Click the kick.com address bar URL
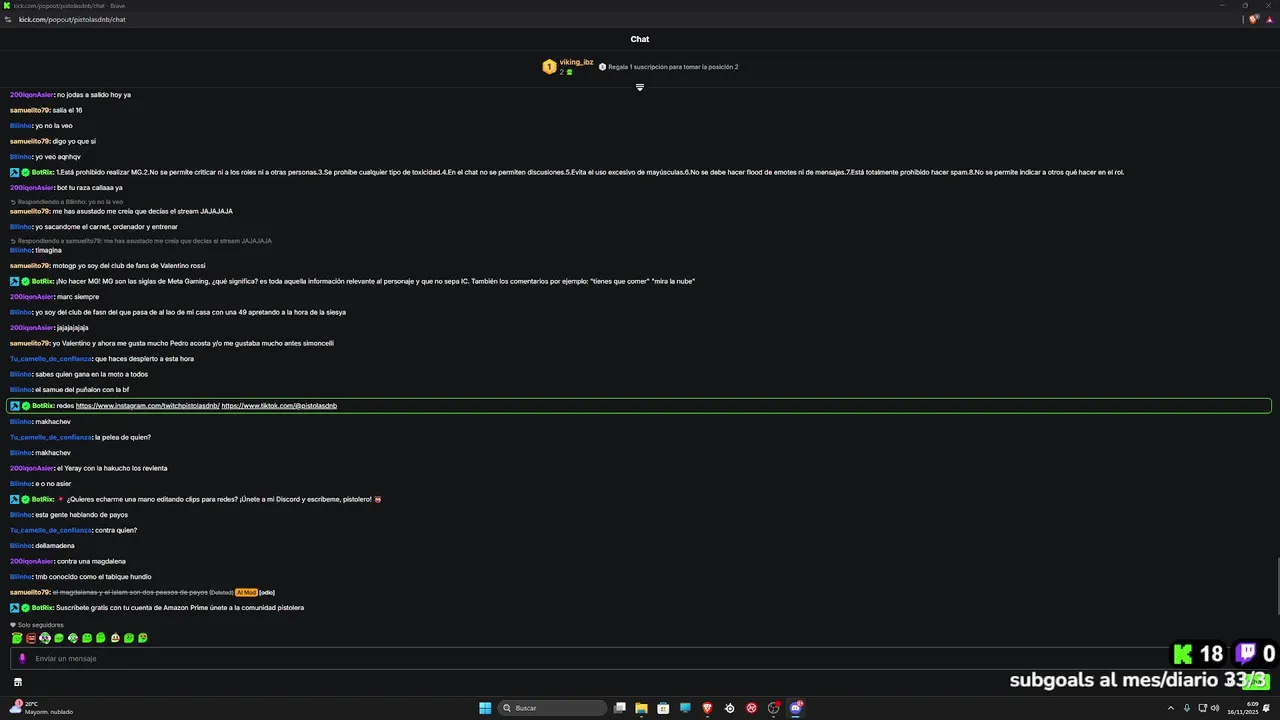The height and width of the screenshot is (720, 1280). click(72, 19)
